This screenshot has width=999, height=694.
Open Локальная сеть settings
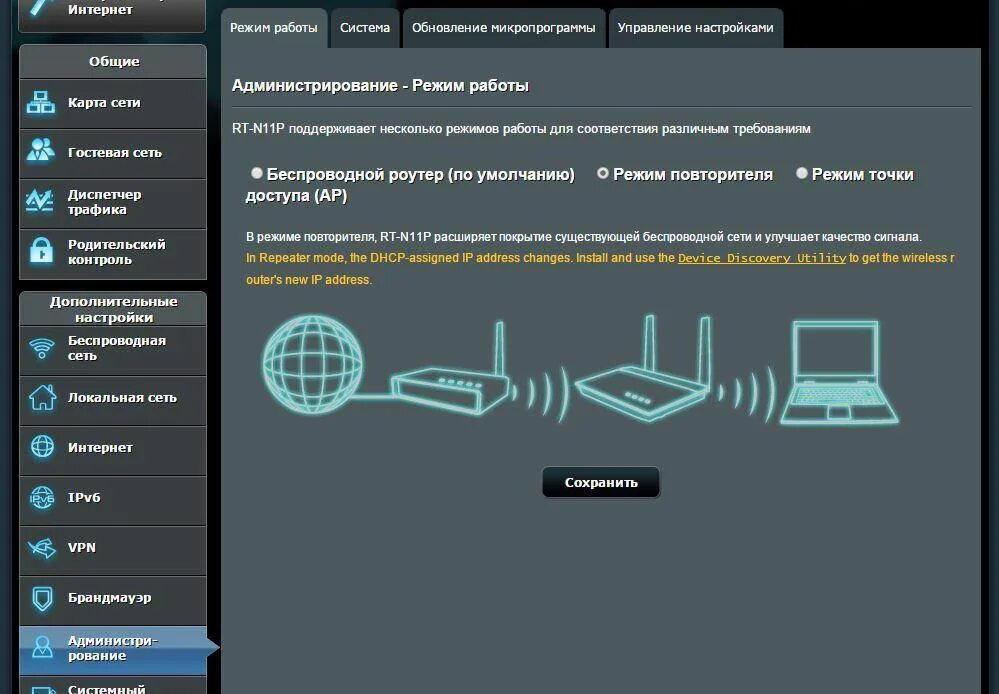[x=113, y=400]
